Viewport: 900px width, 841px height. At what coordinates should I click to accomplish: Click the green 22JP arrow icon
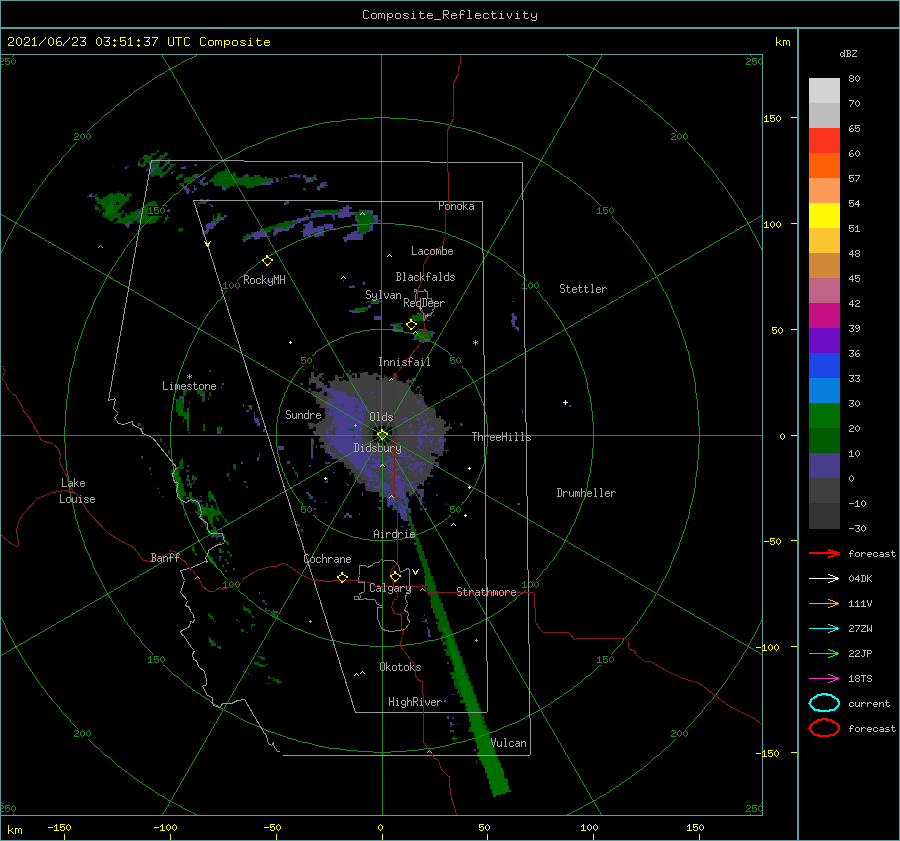pos(824,653)
